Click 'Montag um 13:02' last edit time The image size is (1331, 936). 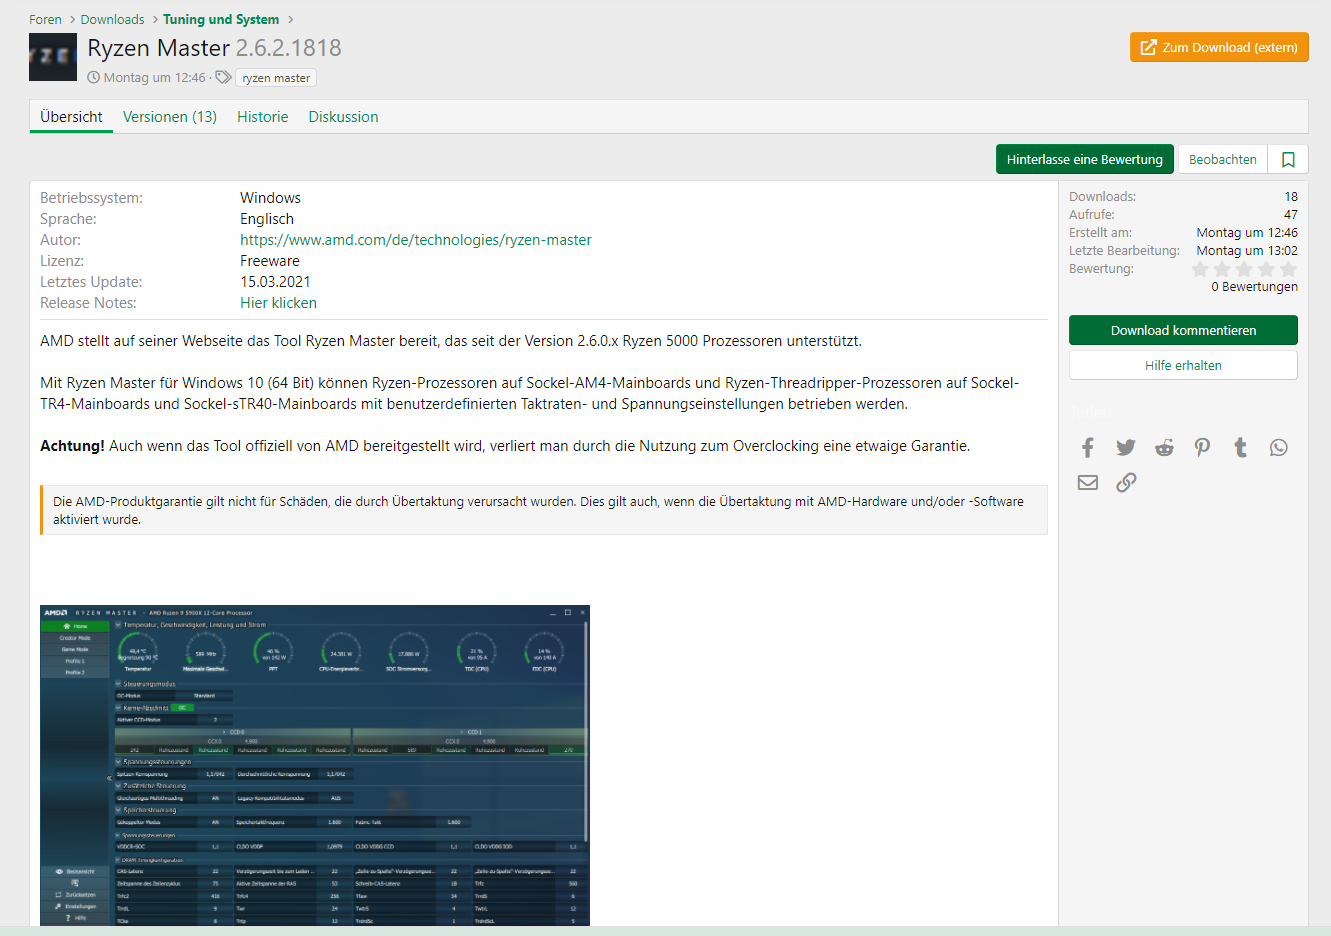(x=1247, y=251)
